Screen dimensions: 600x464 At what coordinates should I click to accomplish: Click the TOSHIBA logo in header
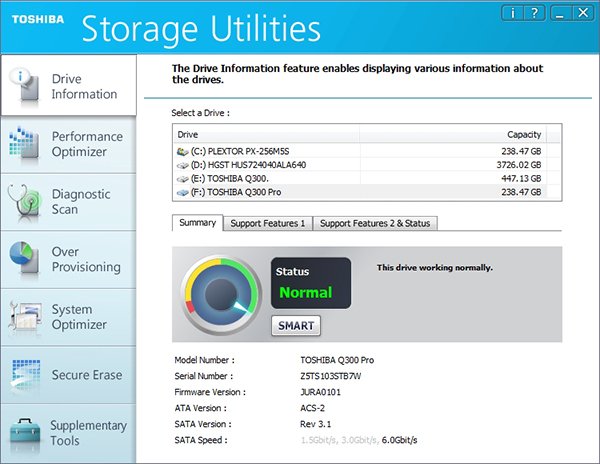coord(38,19)
